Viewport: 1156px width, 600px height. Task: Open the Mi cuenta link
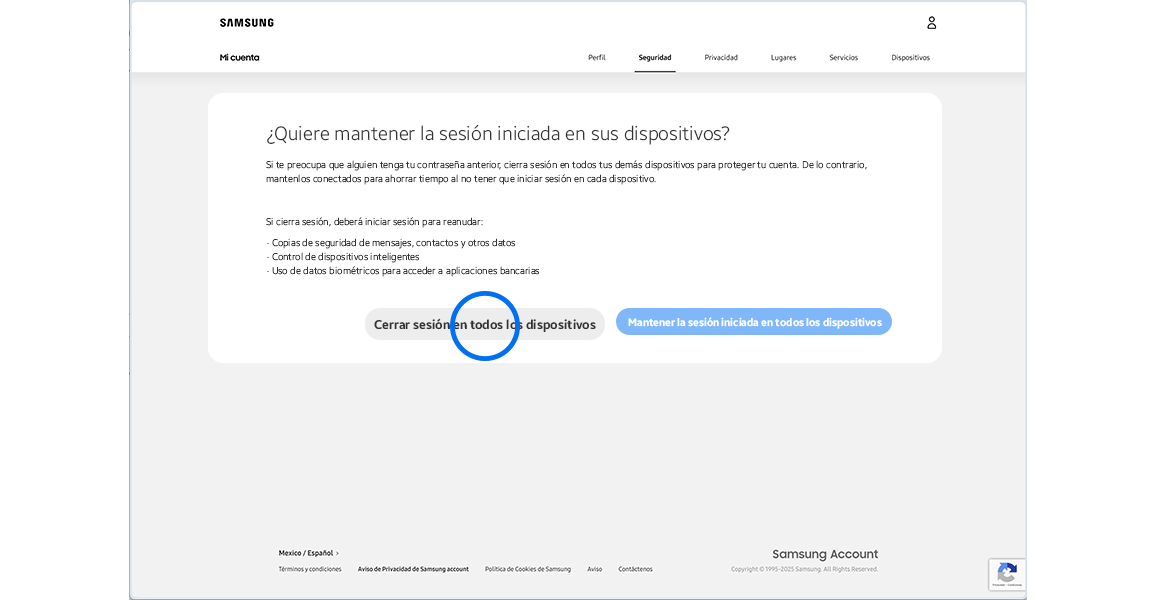240,57
